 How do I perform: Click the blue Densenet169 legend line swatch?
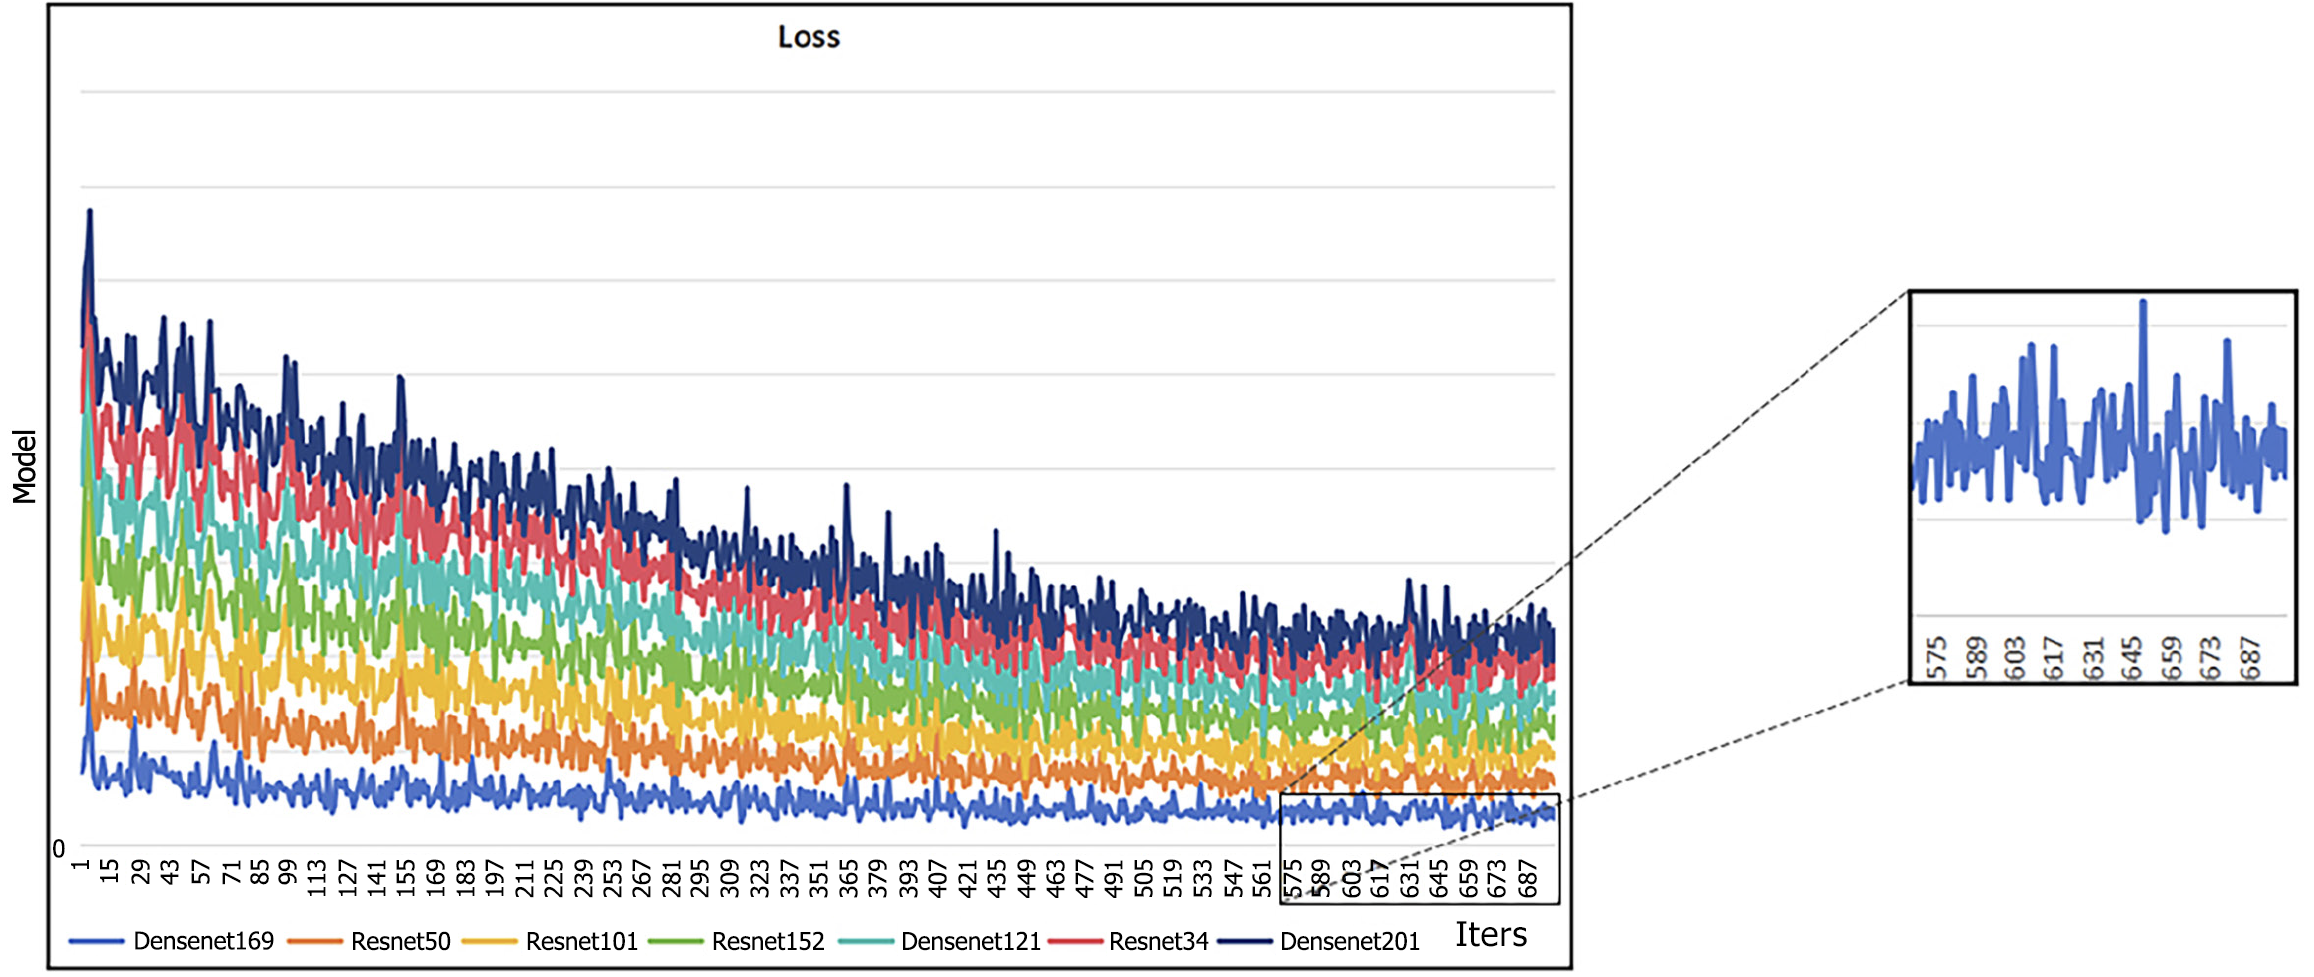[96, 941]
